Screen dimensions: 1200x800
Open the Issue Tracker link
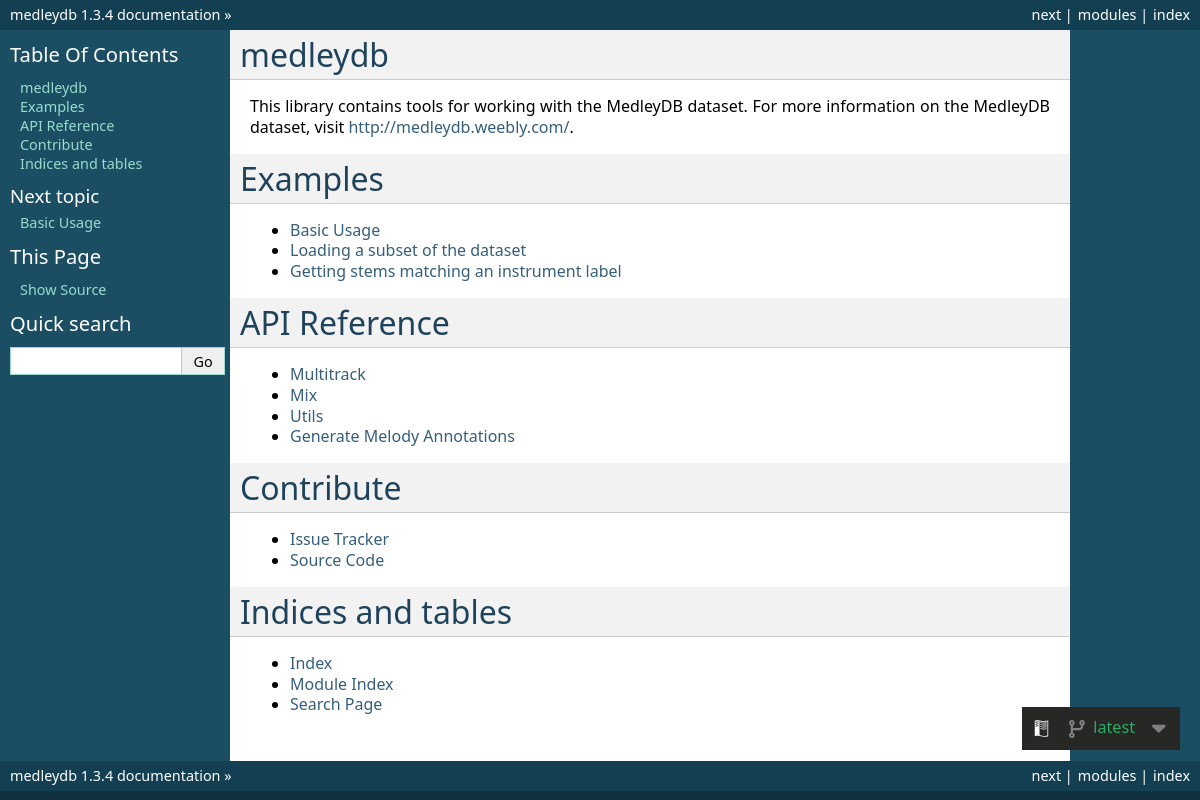pos(339,539)
